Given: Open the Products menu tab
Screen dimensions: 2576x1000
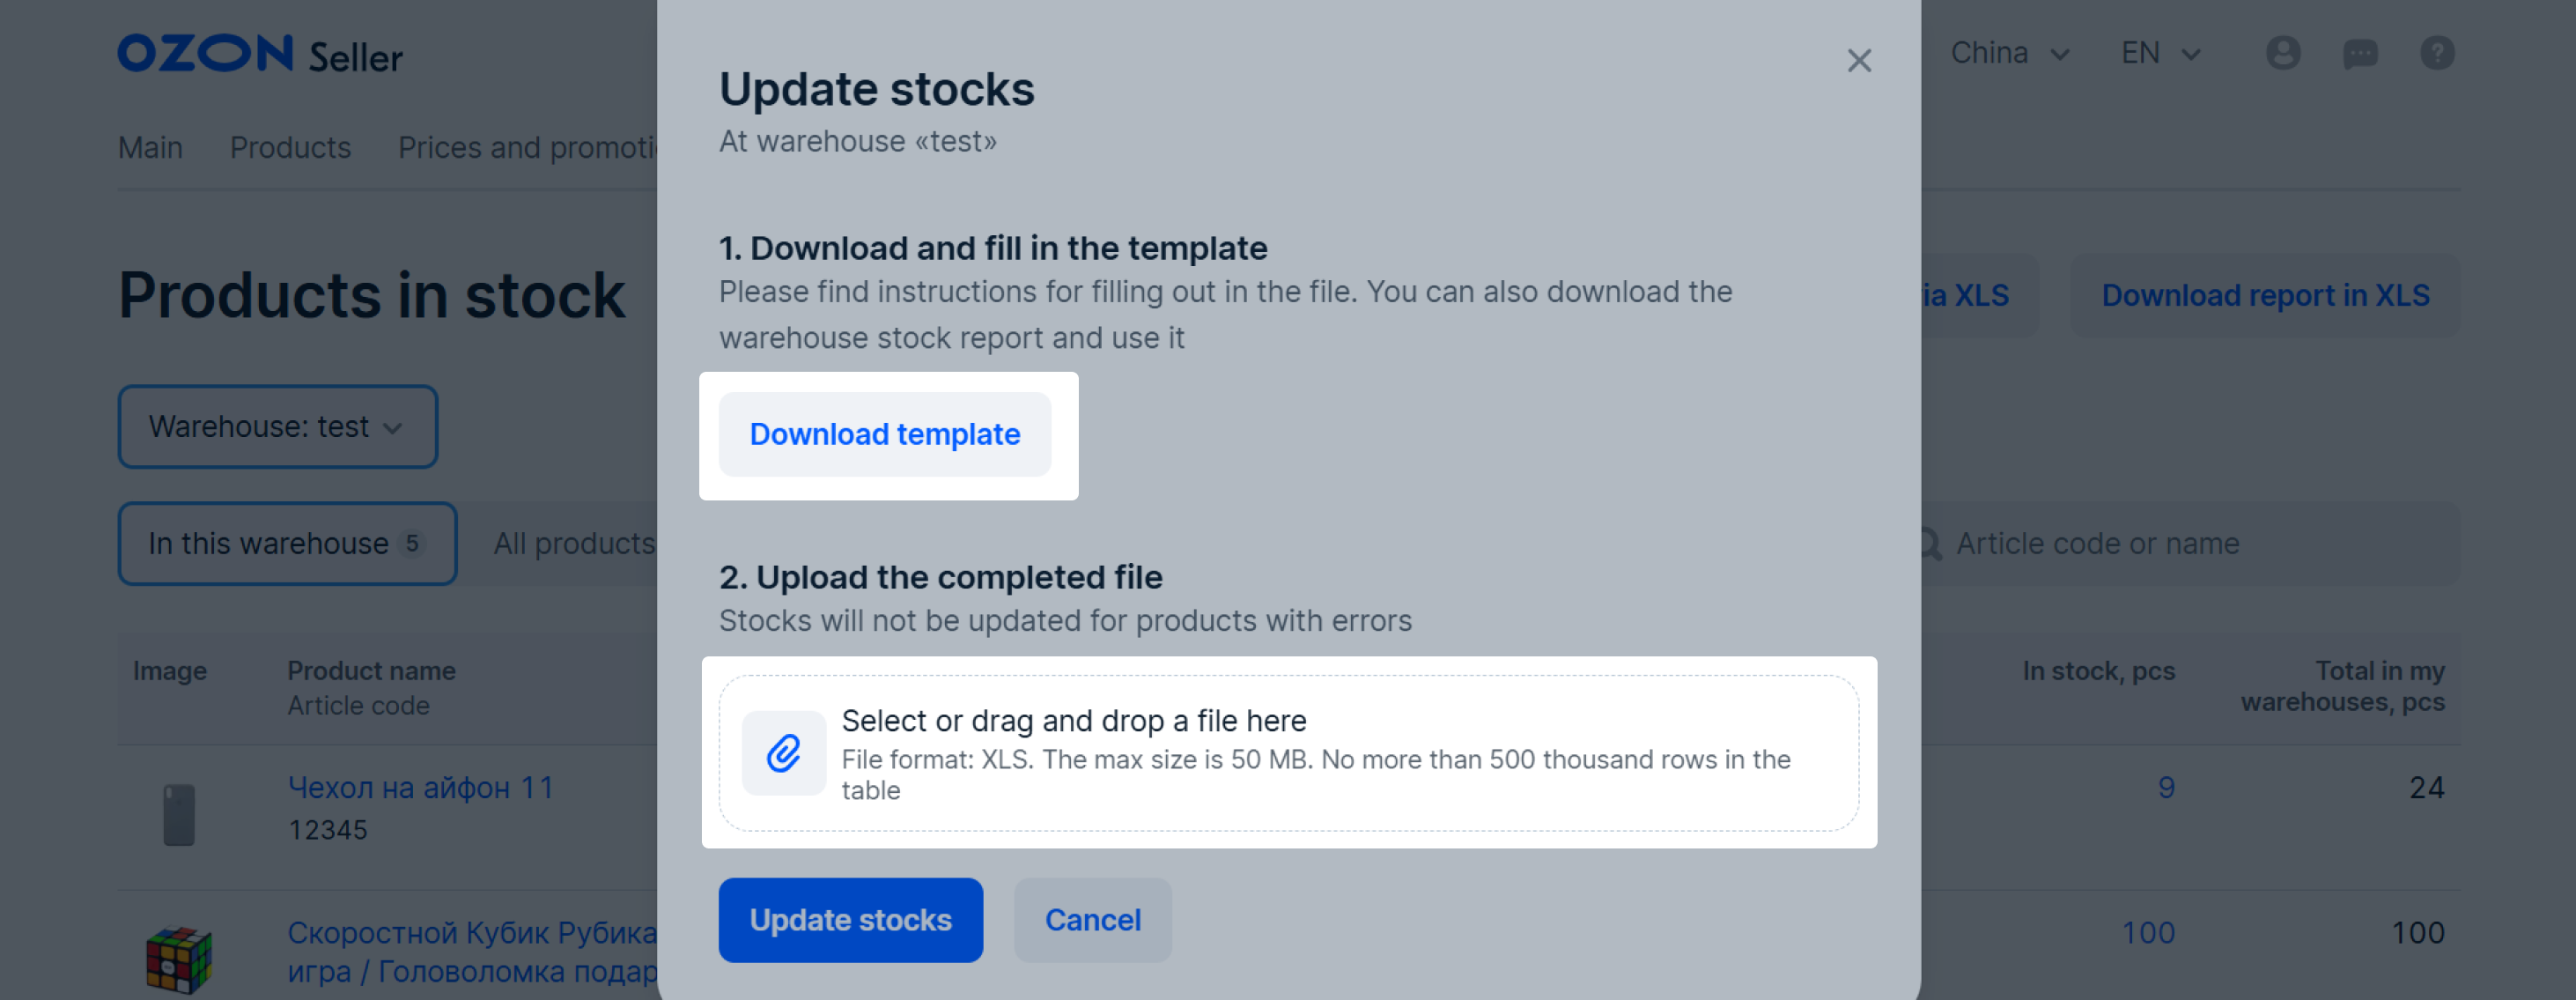Looking at the screenshot, I should (x=290, y=147).
